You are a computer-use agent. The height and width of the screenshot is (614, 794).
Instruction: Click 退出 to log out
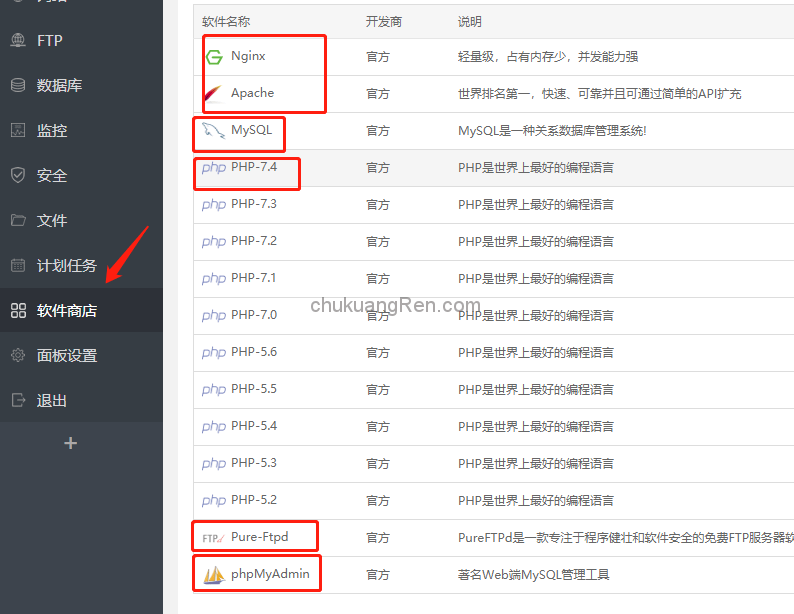(52, 400)
